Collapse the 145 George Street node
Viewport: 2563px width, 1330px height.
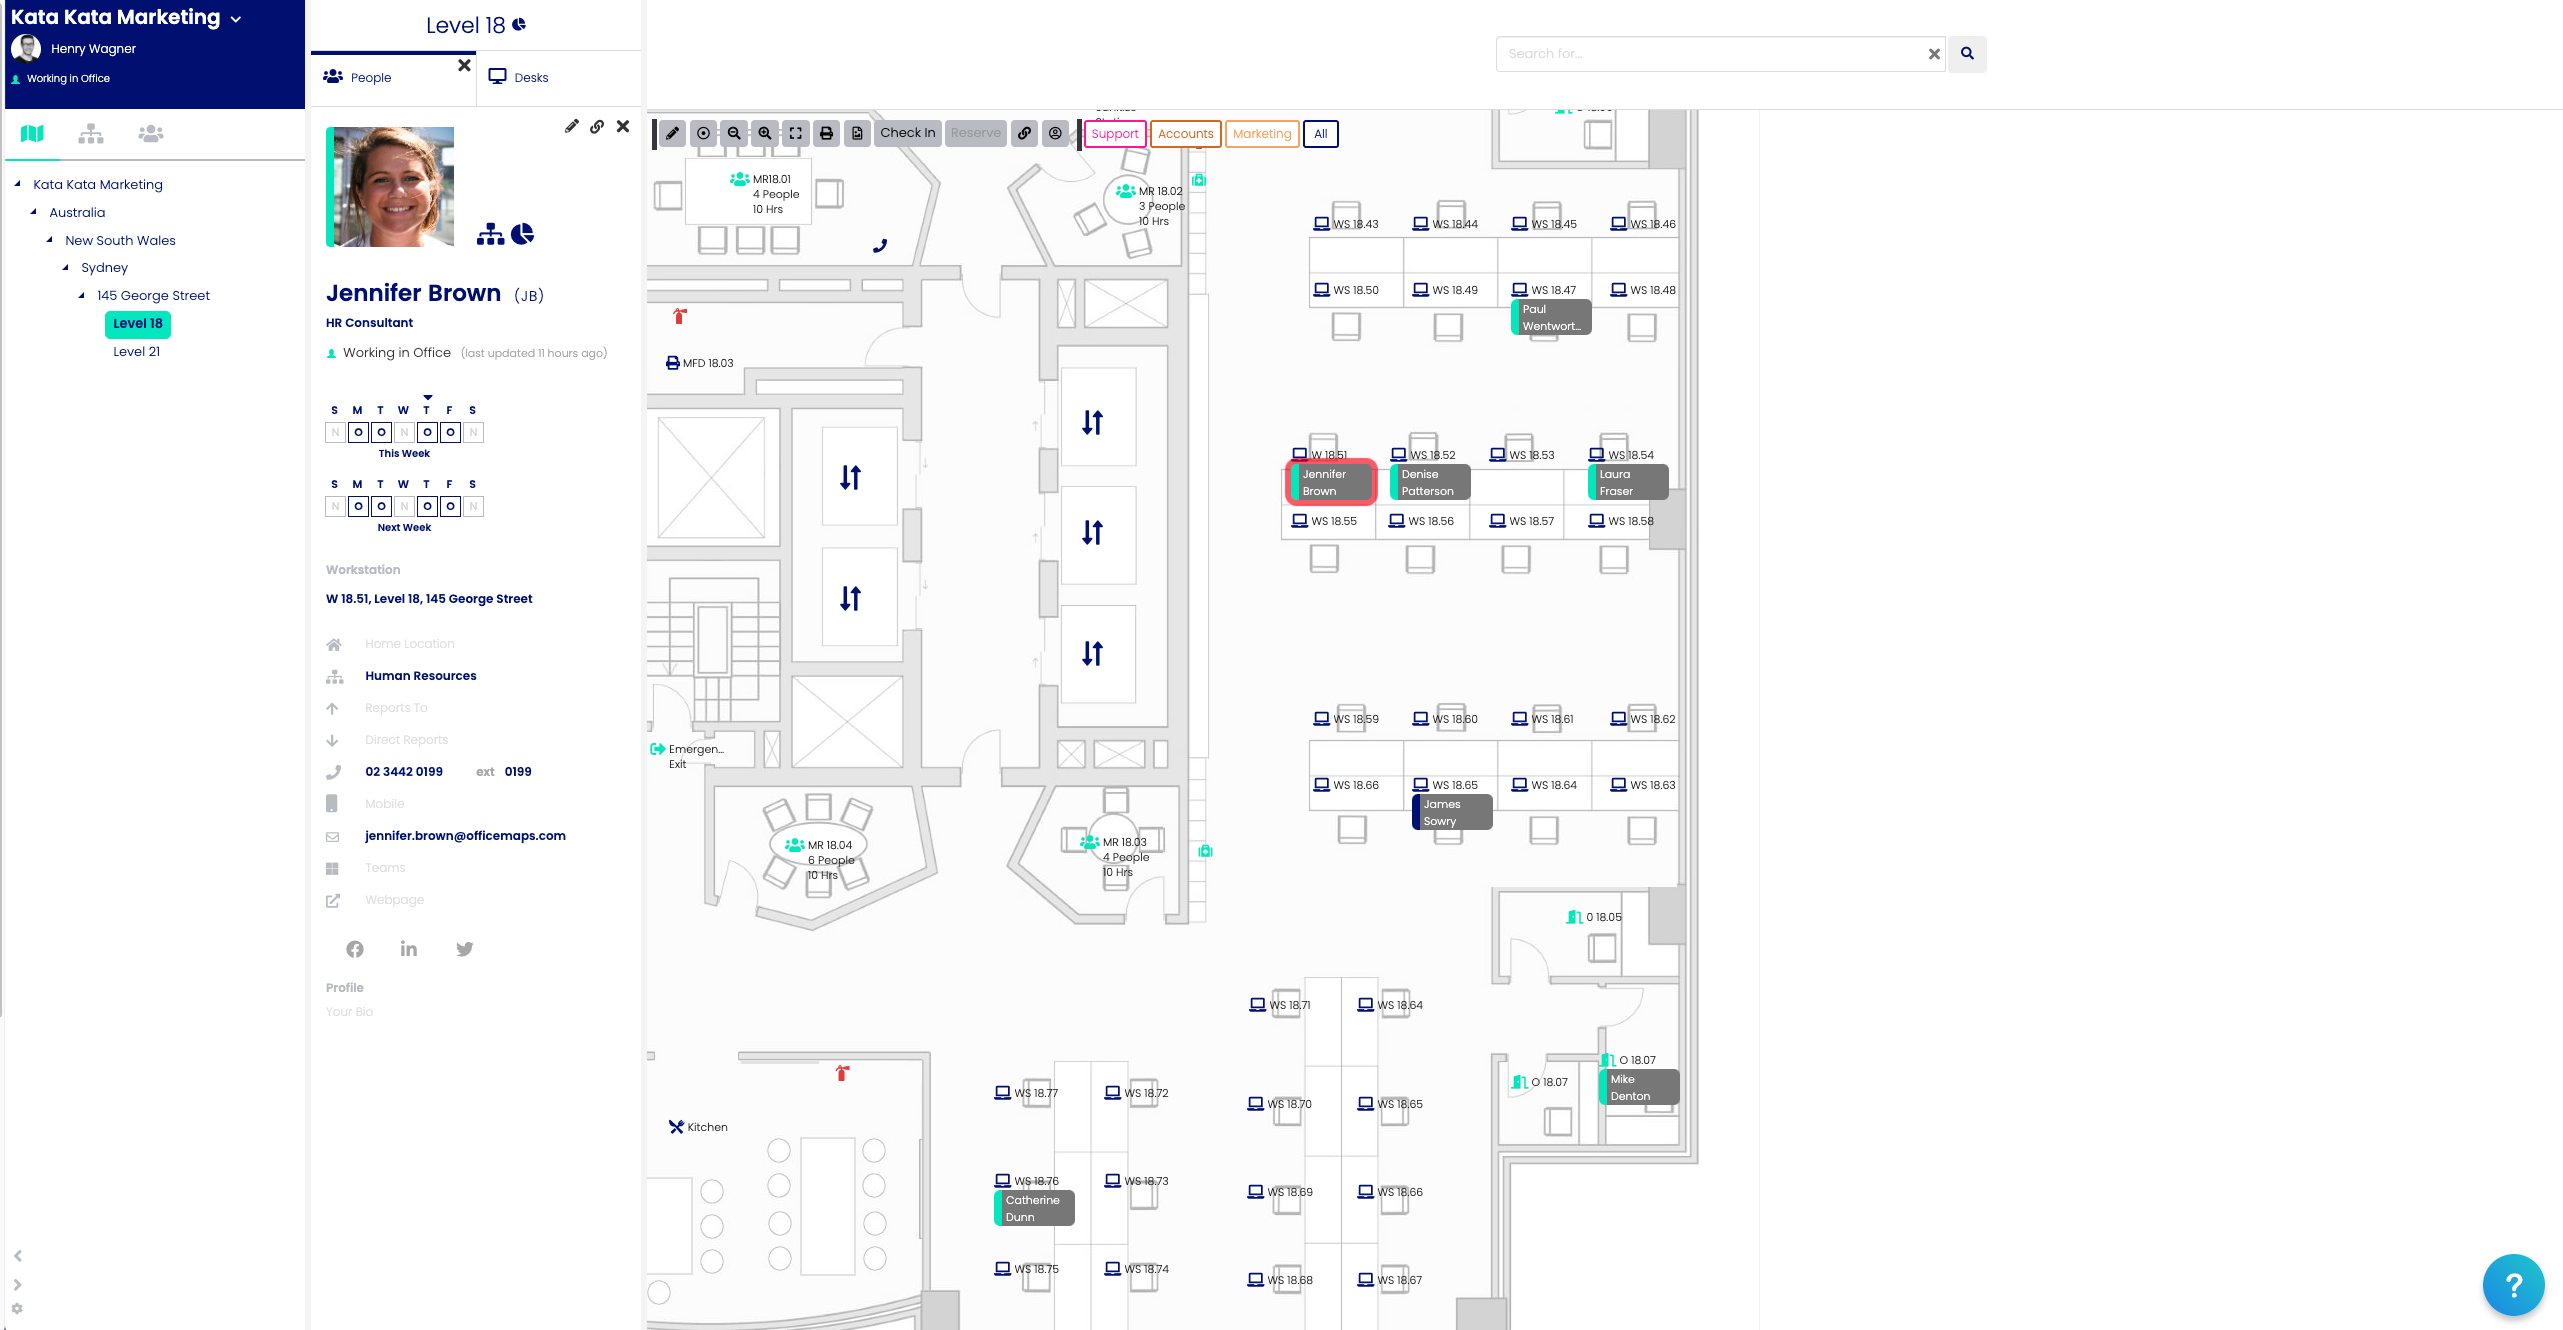82,296
